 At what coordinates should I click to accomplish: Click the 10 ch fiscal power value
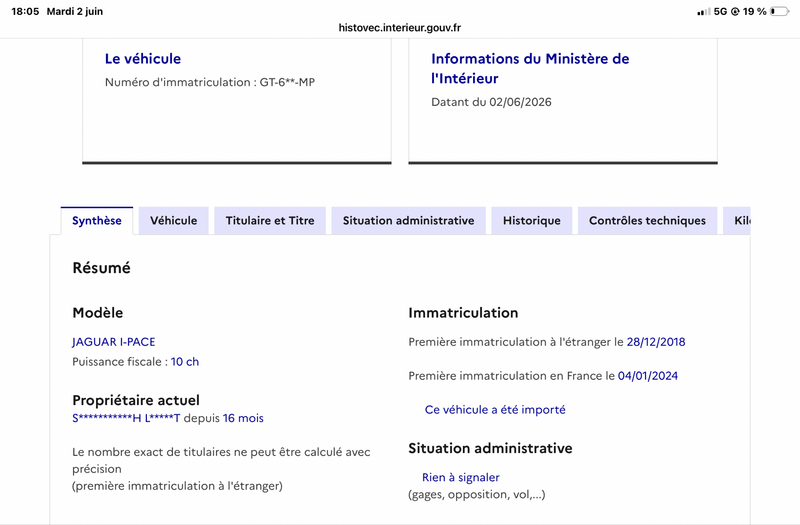click(x=185, y=362)
